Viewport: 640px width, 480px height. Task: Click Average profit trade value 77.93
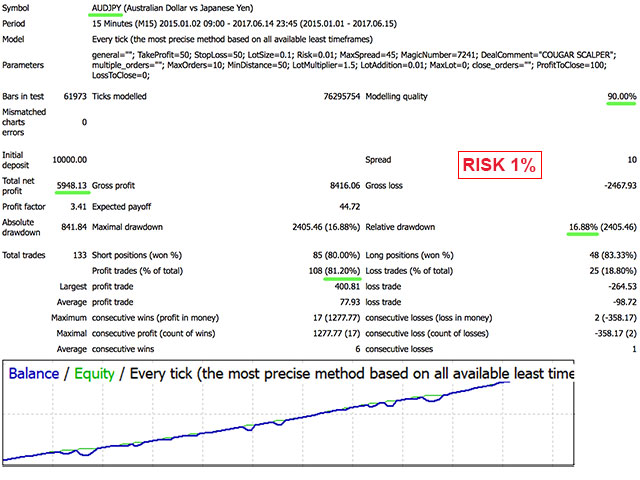click(x=350, y=302)
